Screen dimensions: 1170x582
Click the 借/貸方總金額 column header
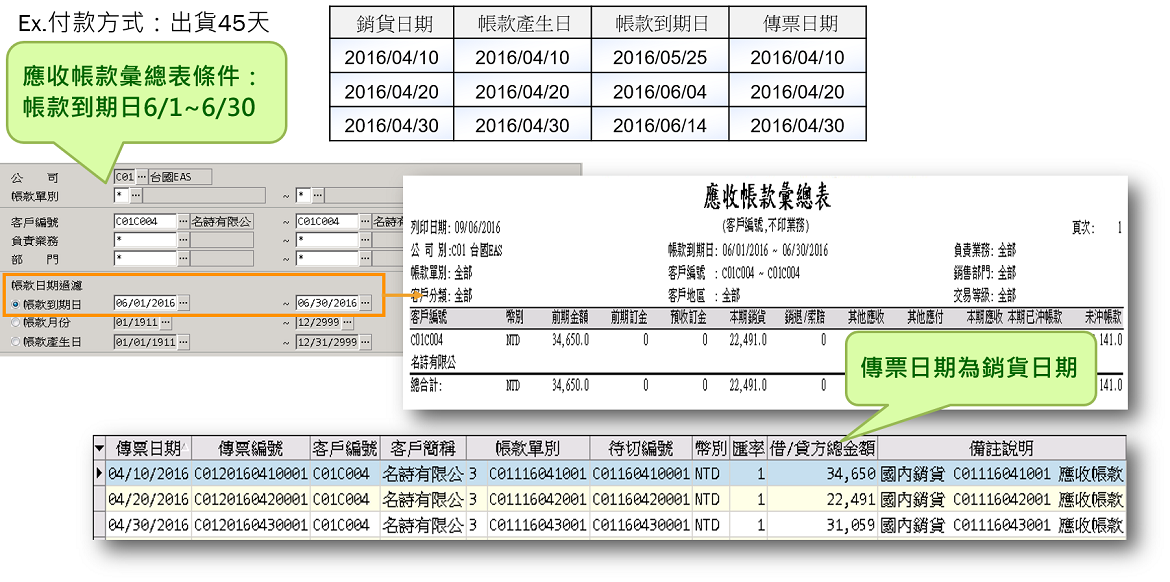coord(823,448)
